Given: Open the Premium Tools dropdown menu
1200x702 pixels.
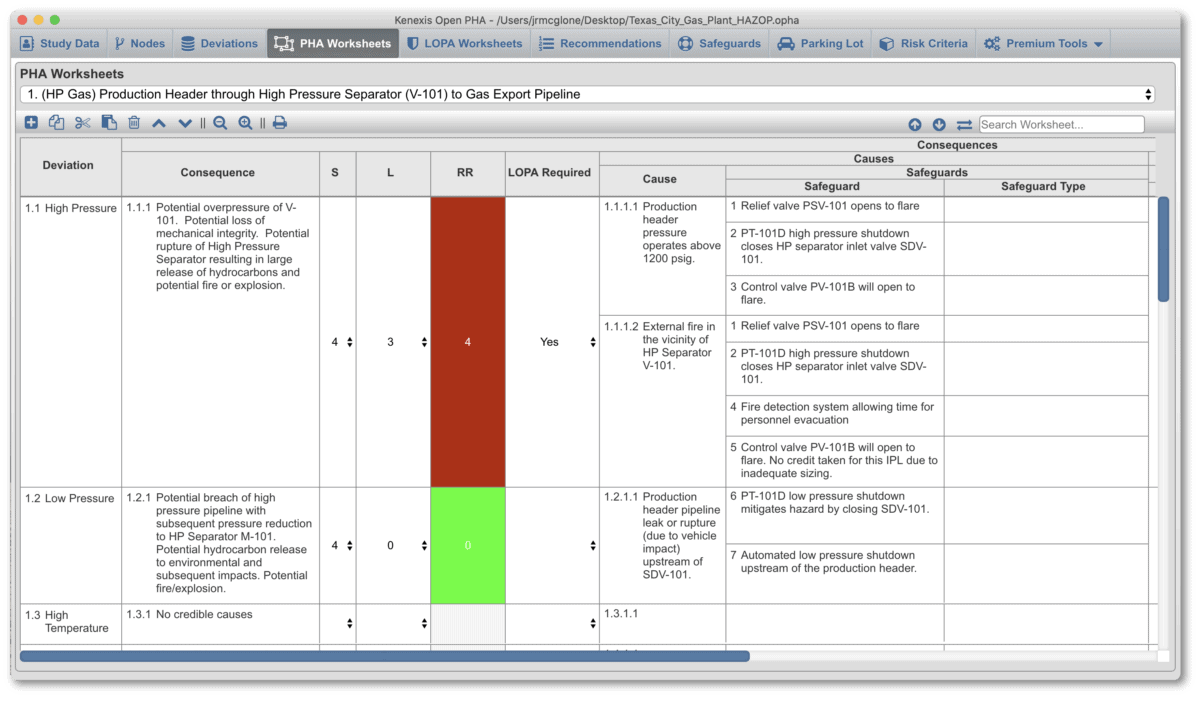Looking at the screenshot, I should click(1044, 44).
